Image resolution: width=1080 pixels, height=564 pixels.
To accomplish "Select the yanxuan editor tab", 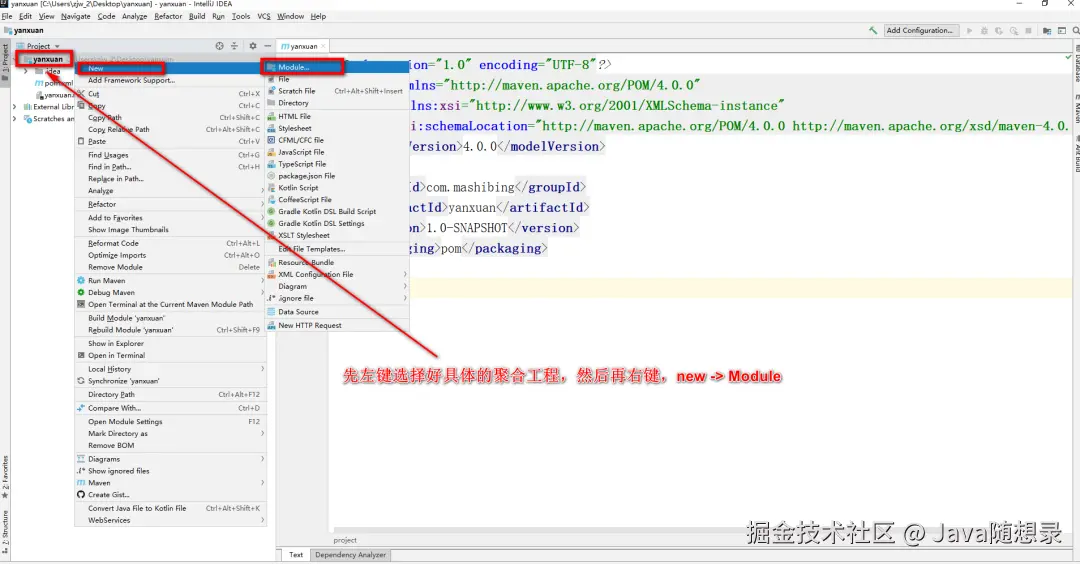I will pyautogui.click(x=303, y=46).
